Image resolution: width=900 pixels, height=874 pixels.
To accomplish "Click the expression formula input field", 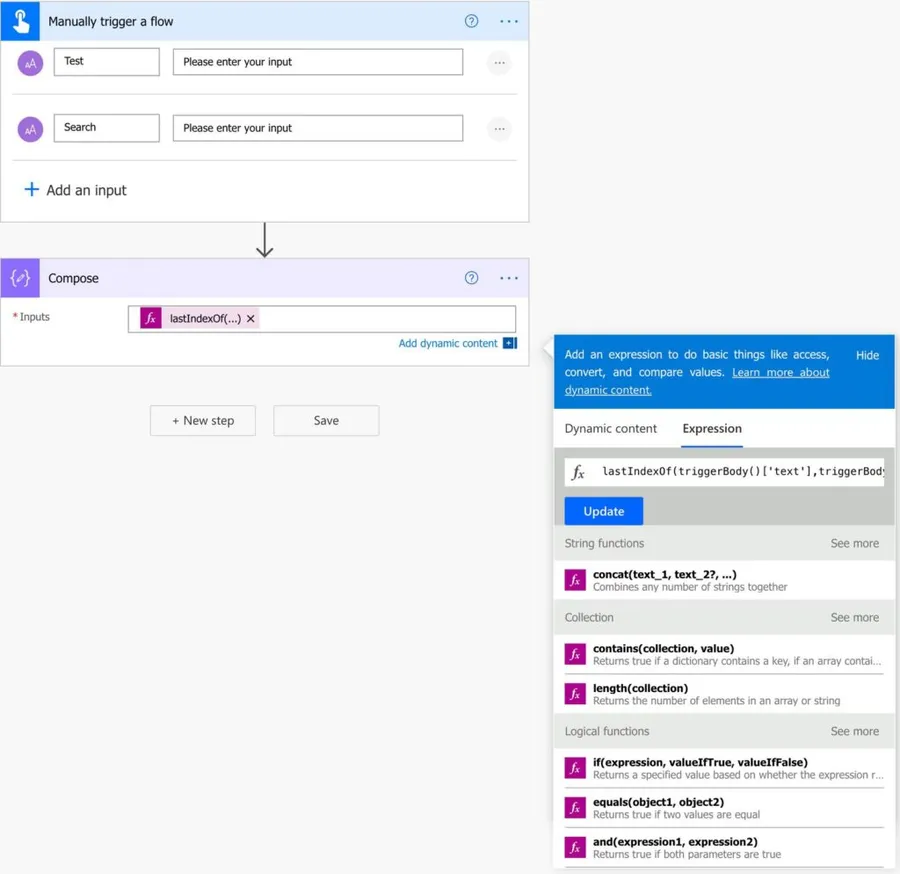I will (x=740, y=472).
